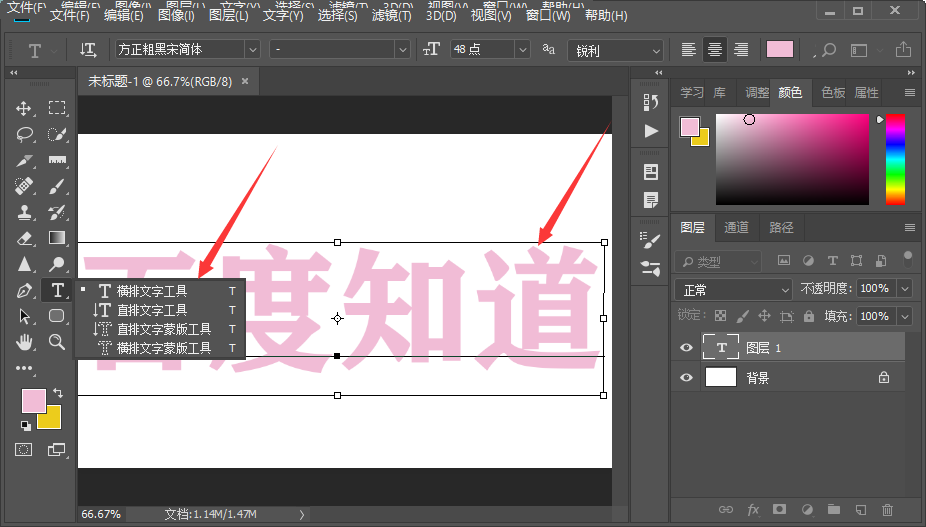This screenshot has width=926, height=527.
Task: Select the Zoom tool
Action: [x=57, y=341]
